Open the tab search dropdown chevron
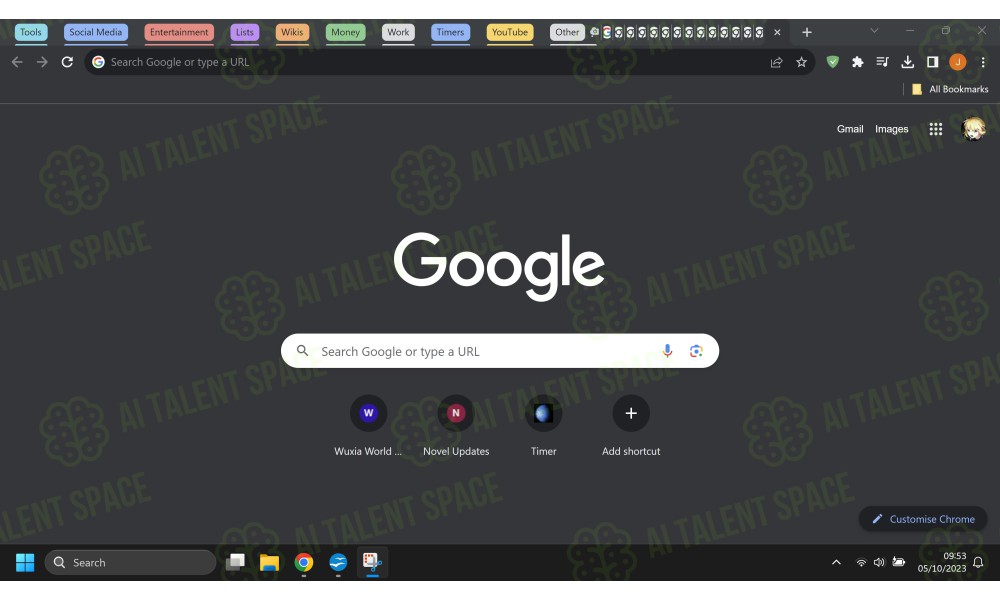The width and height of the screenshot is (1000, 600). (874, 31)
